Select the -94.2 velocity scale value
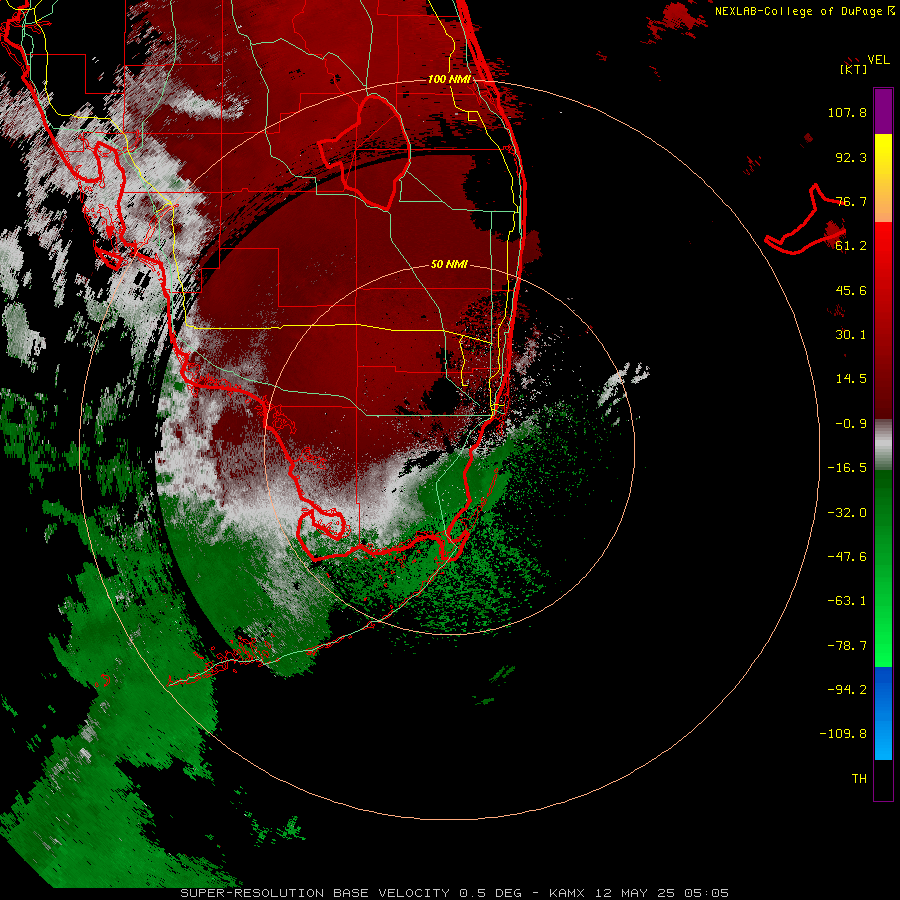This screenshot has height=900, width=900. tap(847, 689)
